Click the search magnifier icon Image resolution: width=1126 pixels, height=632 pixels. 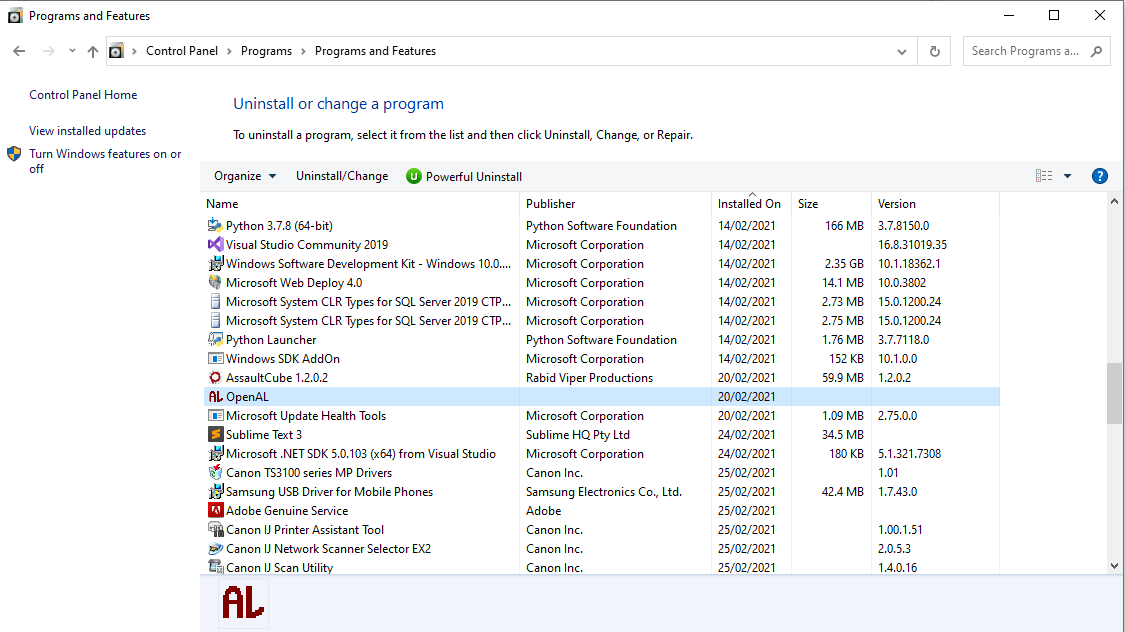[x=1096, y=51]
